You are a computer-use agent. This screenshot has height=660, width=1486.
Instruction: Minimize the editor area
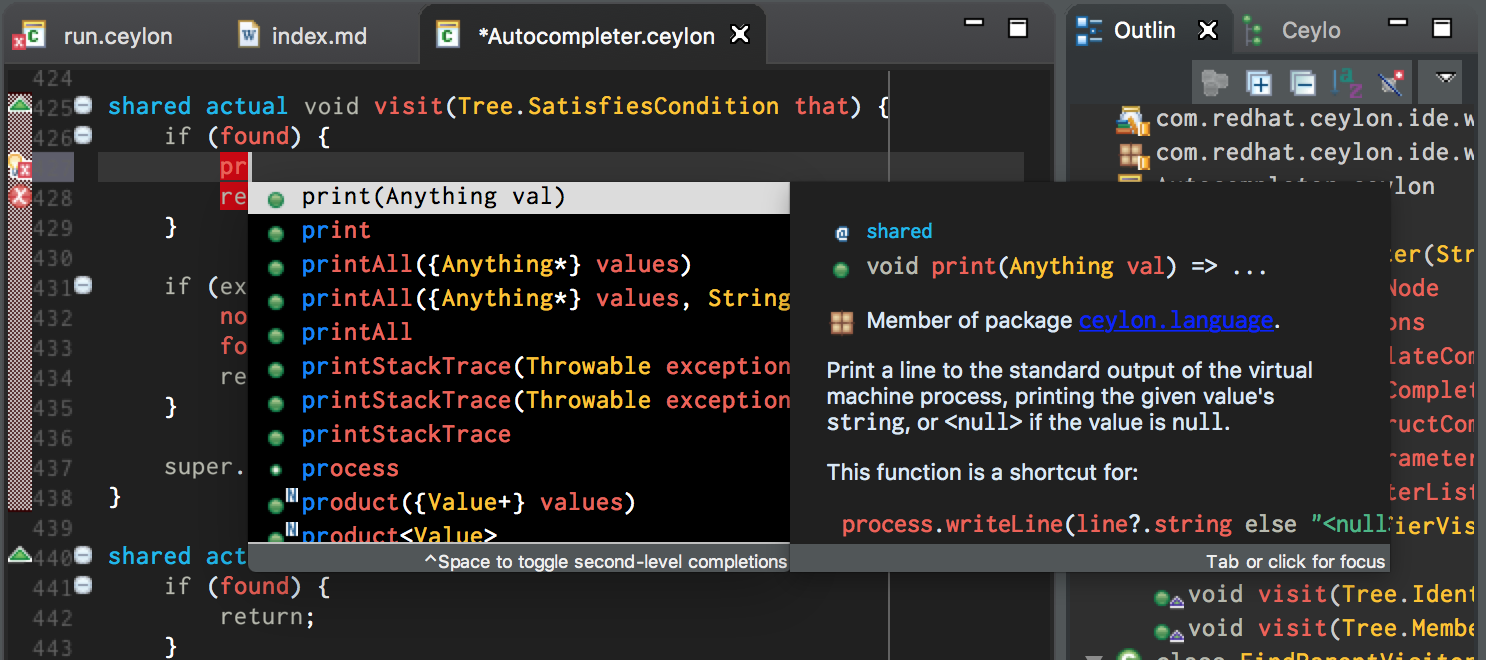click(973, 24)
